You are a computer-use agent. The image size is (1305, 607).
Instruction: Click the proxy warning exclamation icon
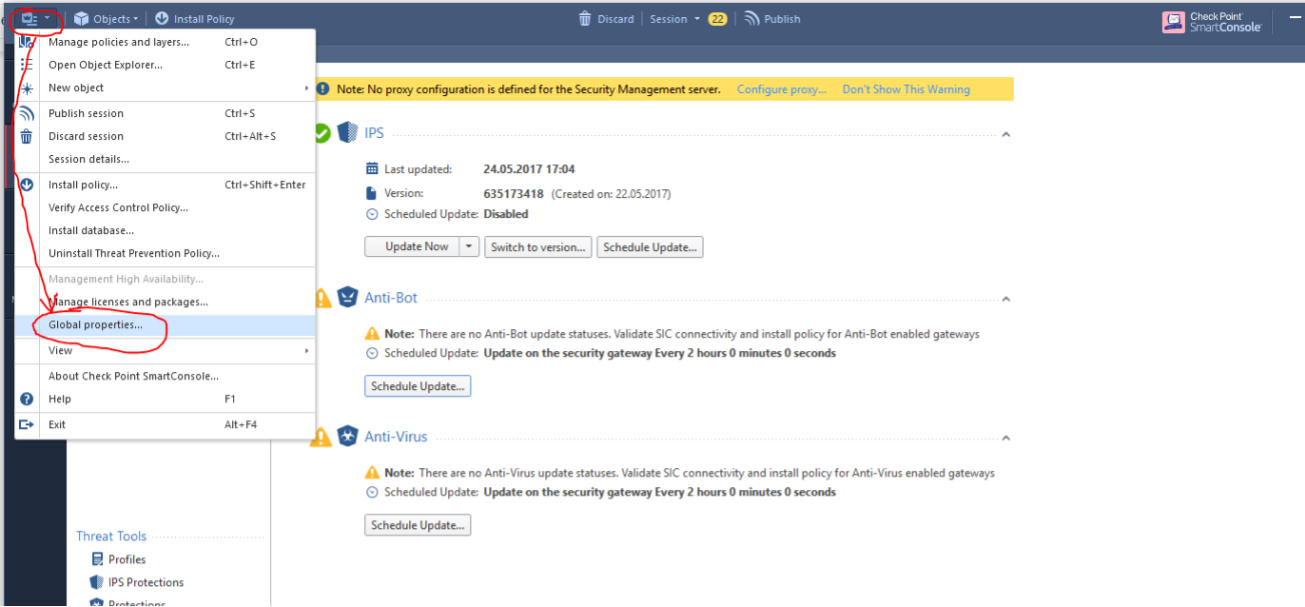point(323,89)
